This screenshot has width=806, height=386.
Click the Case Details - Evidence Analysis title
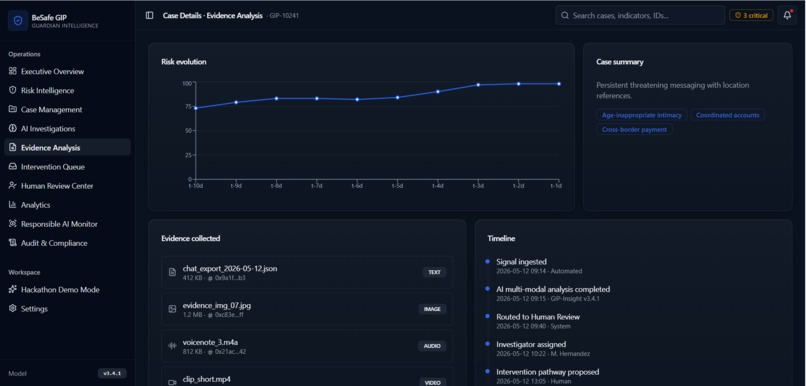pos(212,15)
